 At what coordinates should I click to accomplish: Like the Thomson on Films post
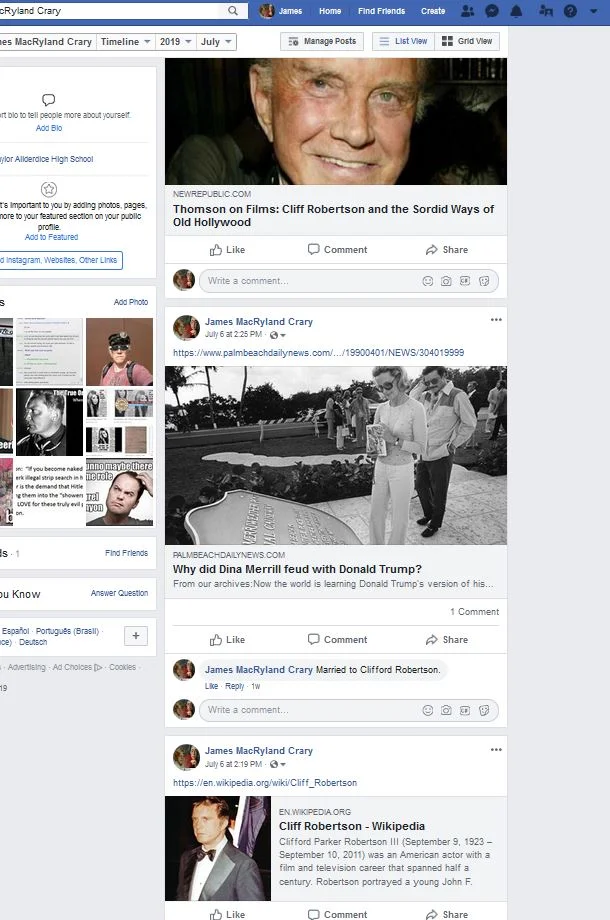point(228,250)
